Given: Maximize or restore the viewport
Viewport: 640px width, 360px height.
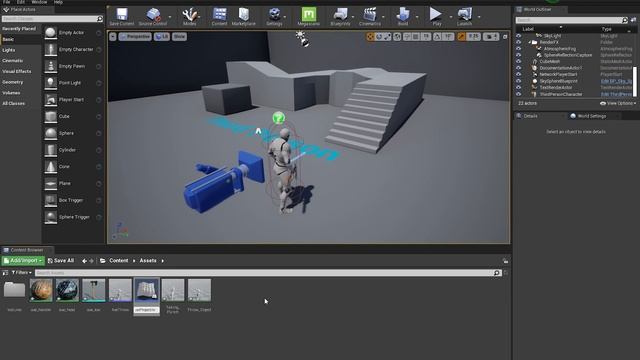Looking at the screenshot, I should tap(505, 37).
